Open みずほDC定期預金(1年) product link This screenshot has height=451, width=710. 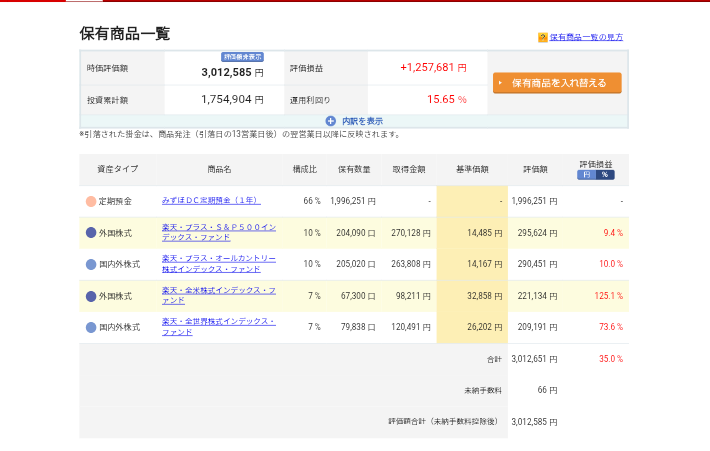(211, 200)
